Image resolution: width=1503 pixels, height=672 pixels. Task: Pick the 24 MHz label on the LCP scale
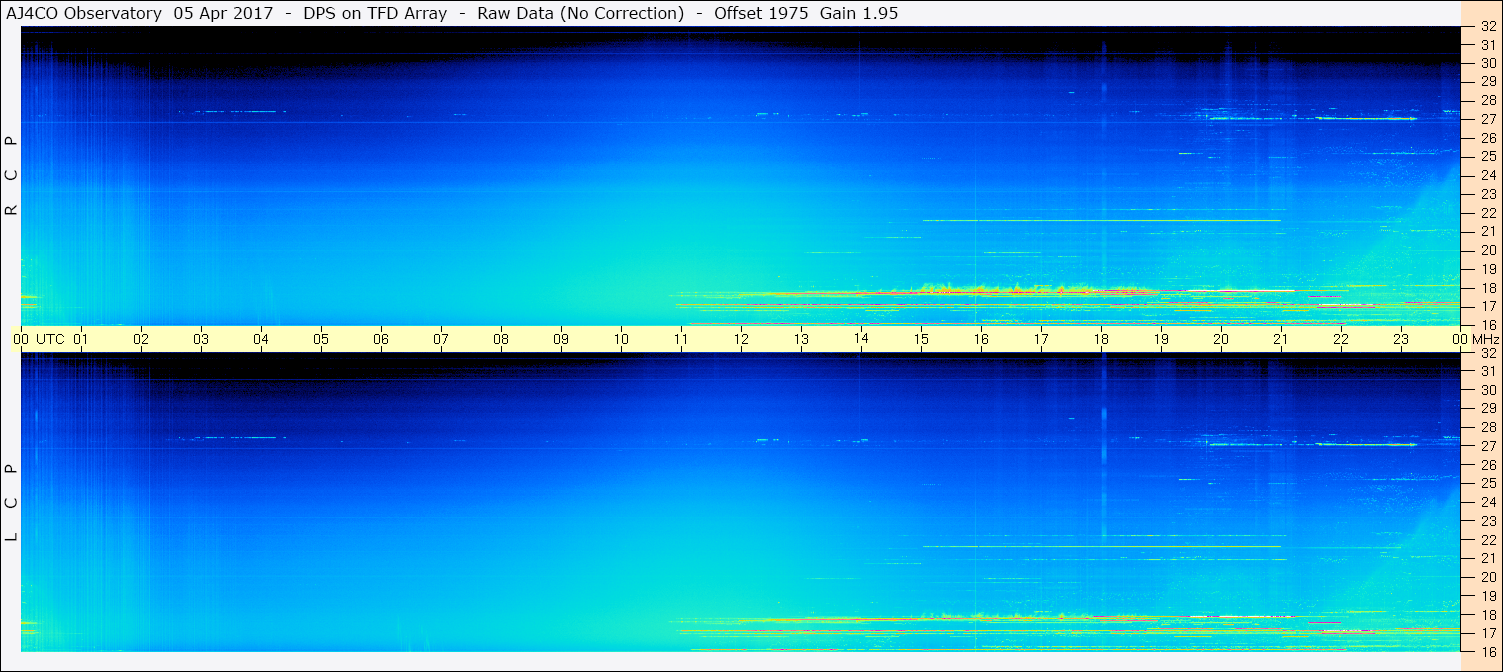1487,502
